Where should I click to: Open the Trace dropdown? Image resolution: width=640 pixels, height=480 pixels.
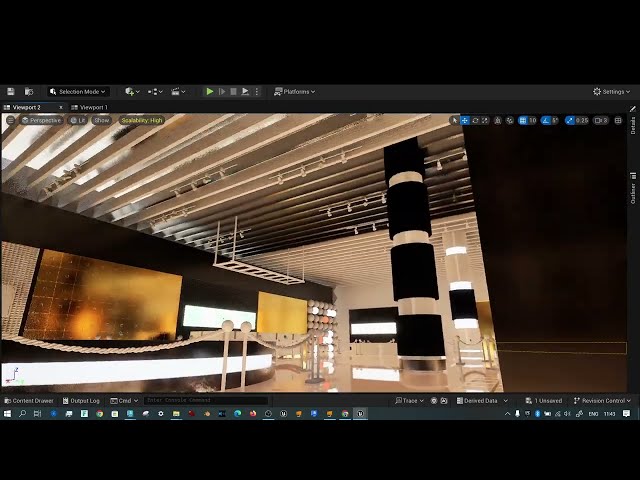409,401
